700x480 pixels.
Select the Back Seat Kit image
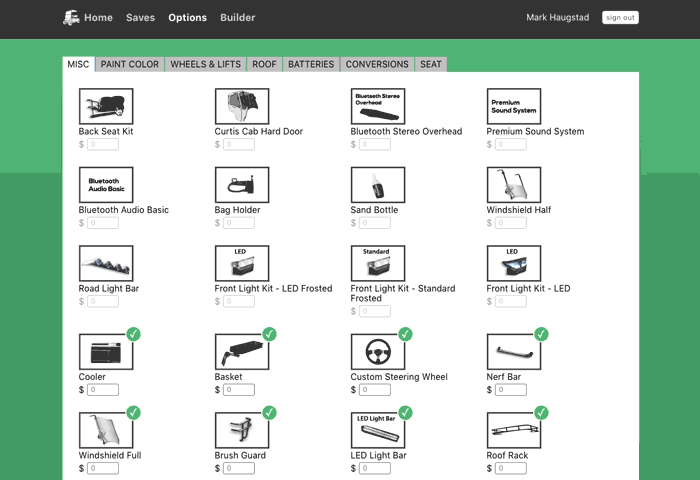[x=106, y=106]
